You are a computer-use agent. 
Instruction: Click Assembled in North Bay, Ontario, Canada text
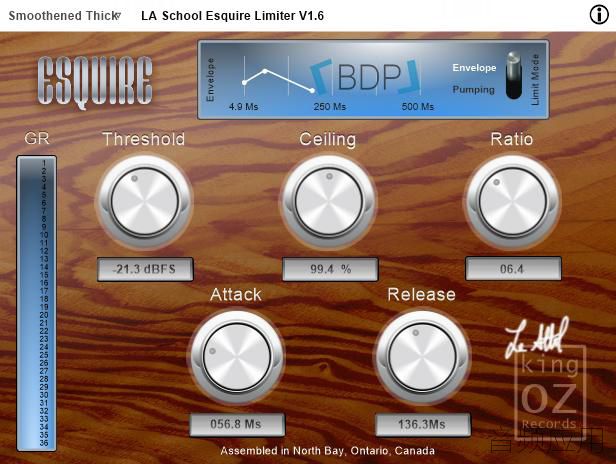click(328, 451)
